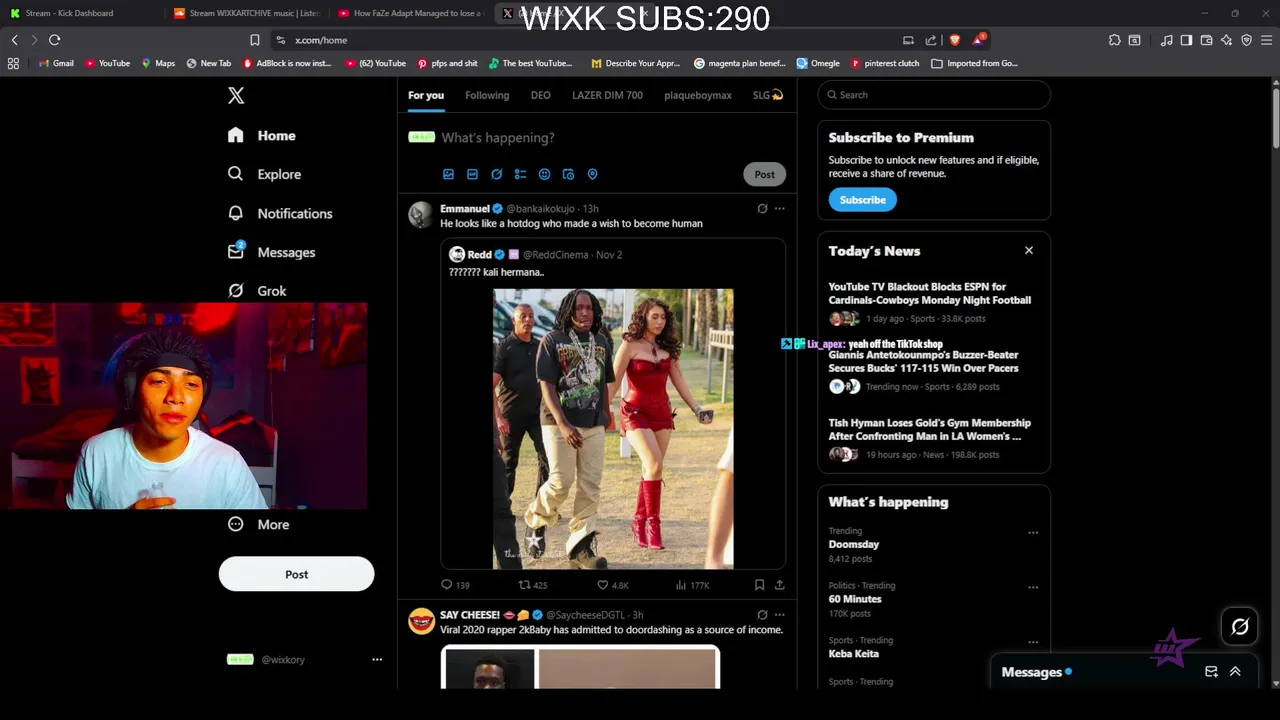Repost Emmanuel's post with 425 reposts
Viewport: 1280px width, 720px height.
click(533, 585)
